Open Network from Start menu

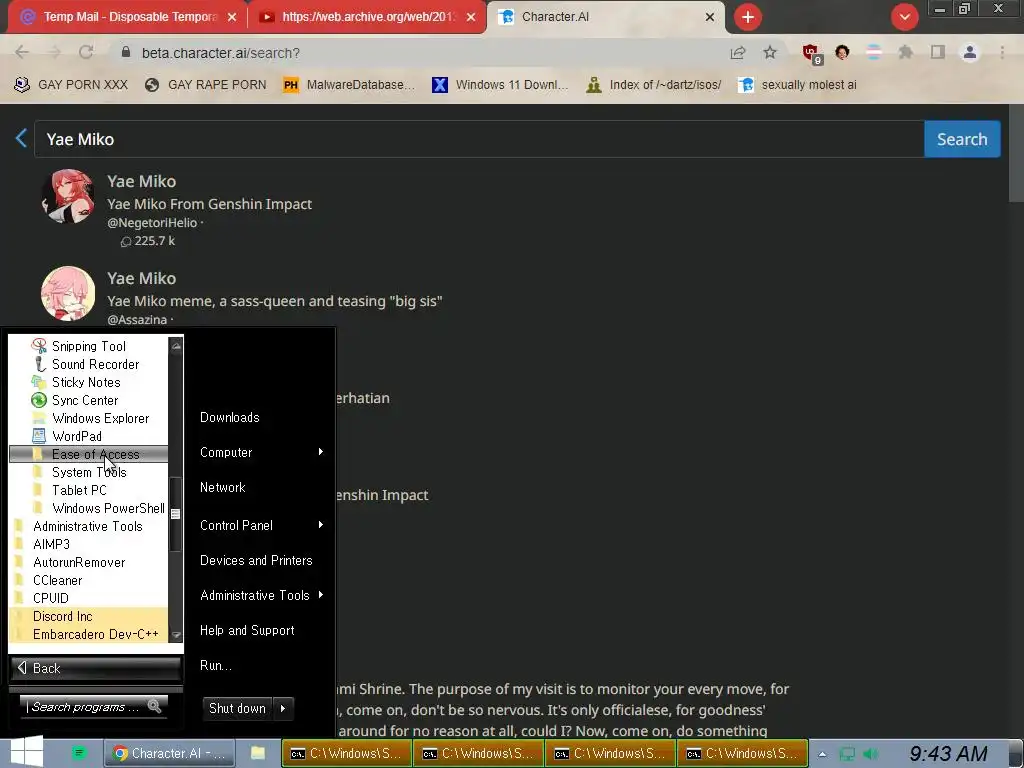[223, 487]
